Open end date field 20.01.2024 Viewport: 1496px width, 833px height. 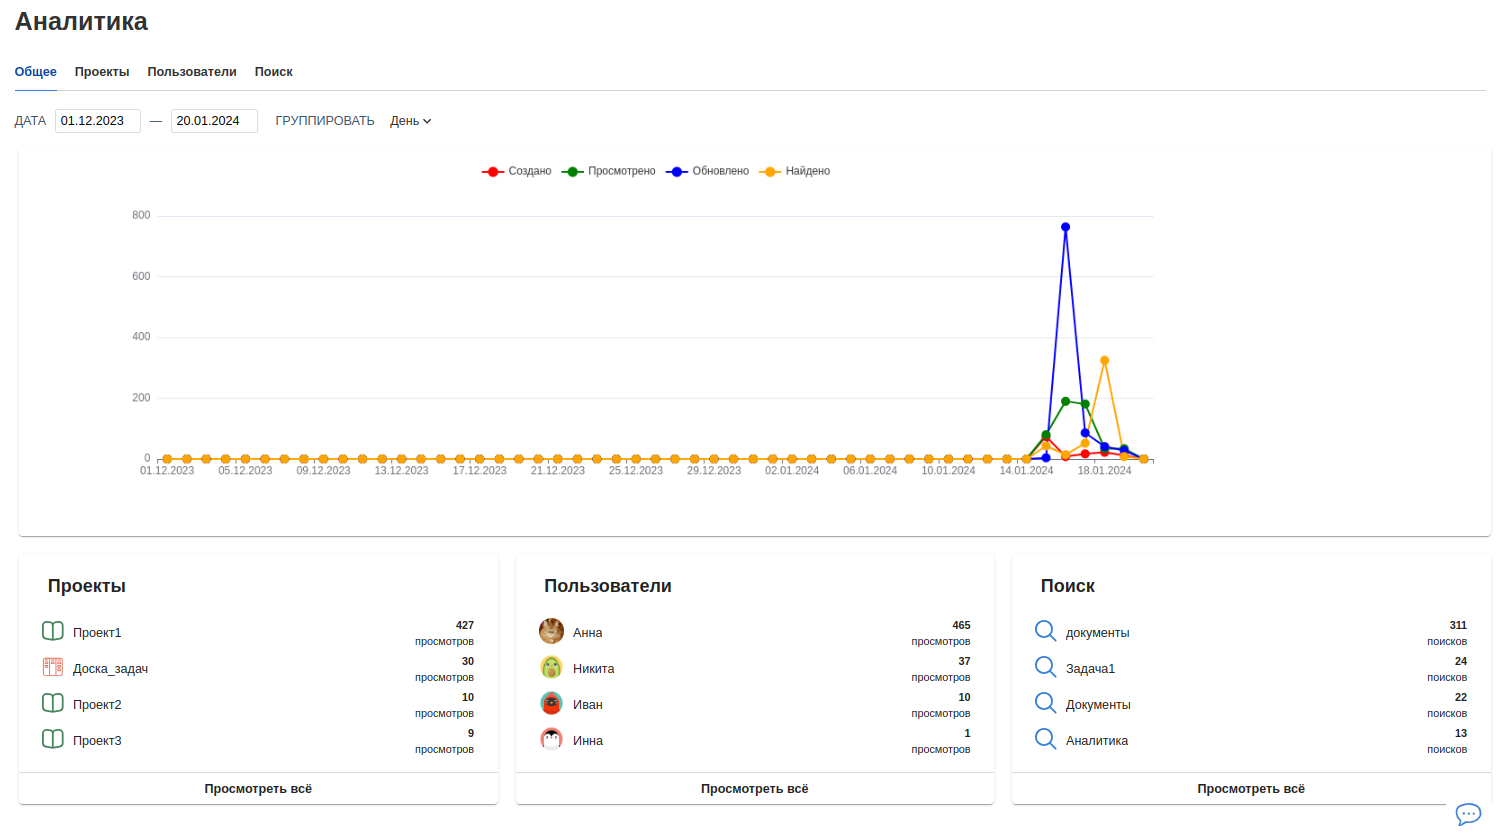214,121
